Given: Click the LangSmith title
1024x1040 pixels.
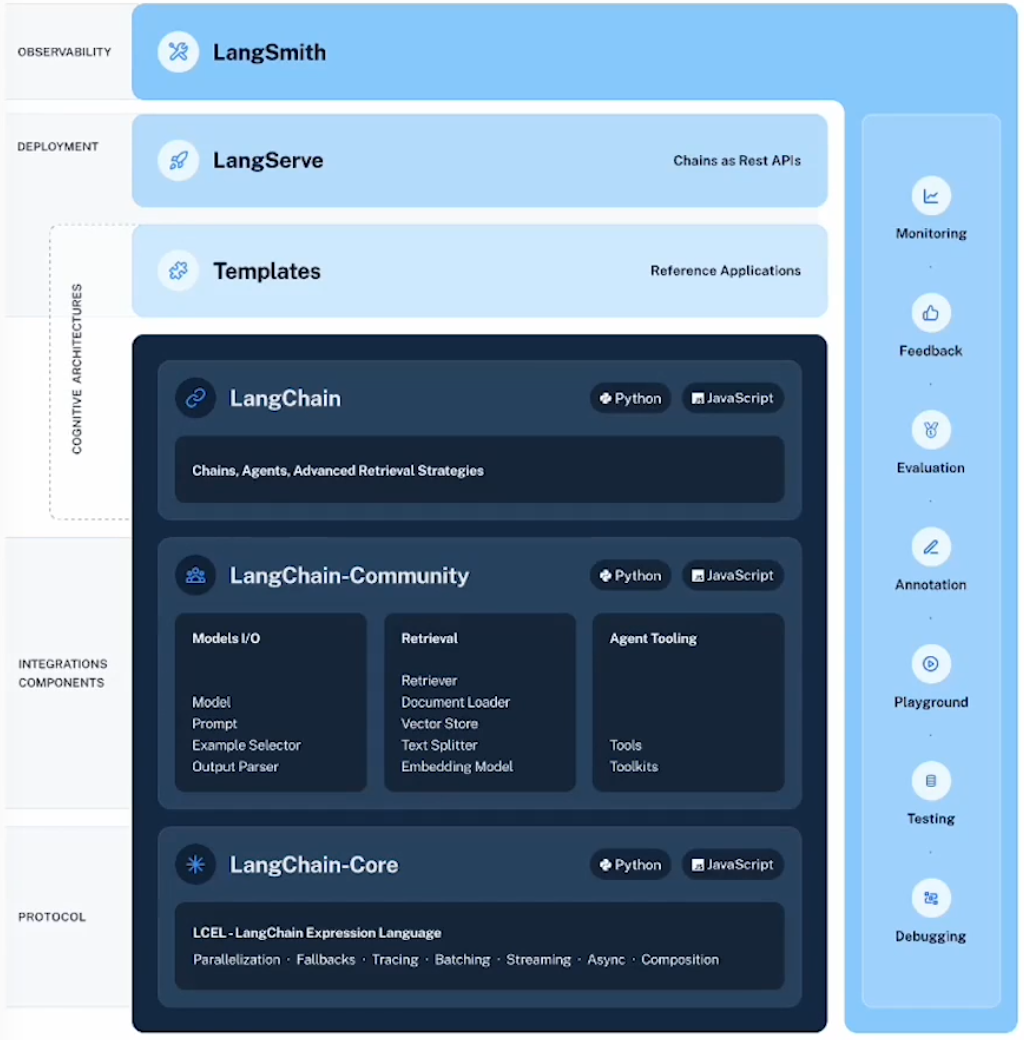Looking at the screenshot, I should pyautogui.click(x=269, y=52).
